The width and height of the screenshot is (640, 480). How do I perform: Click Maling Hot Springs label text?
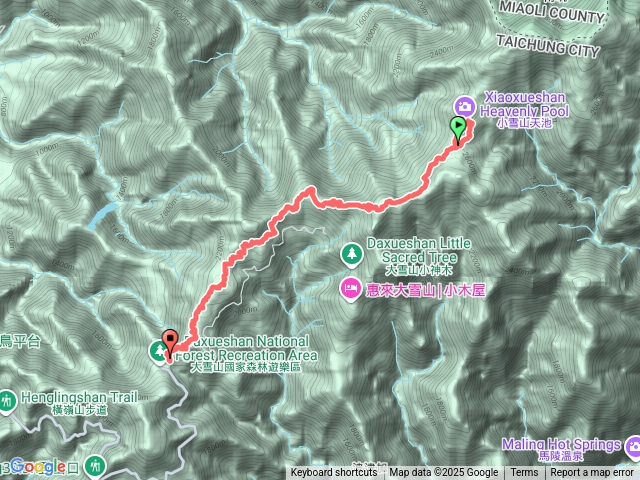tap(561, 444)
